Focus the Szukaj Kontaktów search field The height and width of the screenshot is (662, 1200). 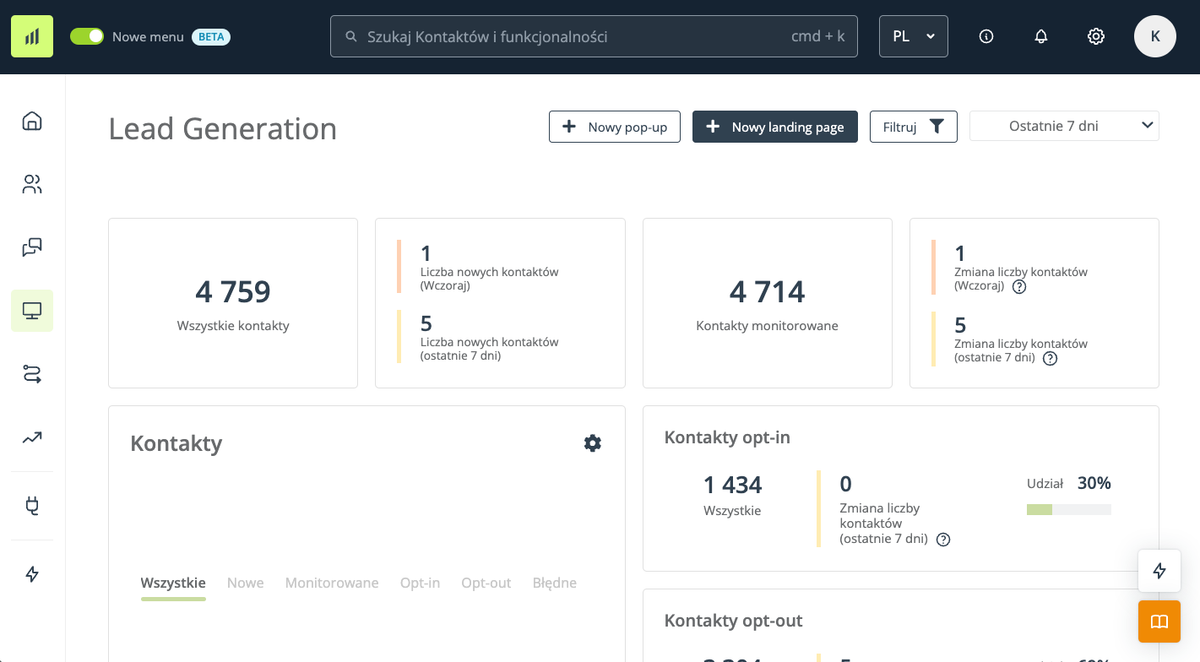[594, 36]
